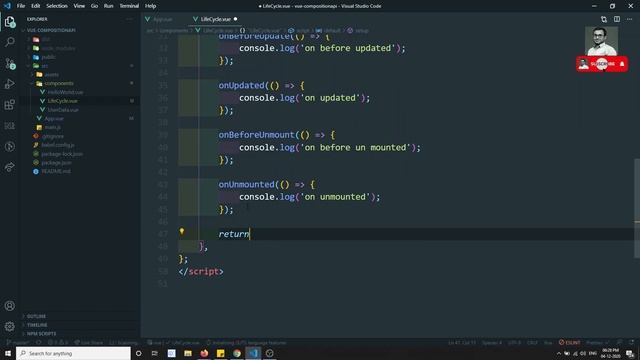This screenshot has height=360, width=640.
Task: Expand the assets folder
Action: pos(51,75)
